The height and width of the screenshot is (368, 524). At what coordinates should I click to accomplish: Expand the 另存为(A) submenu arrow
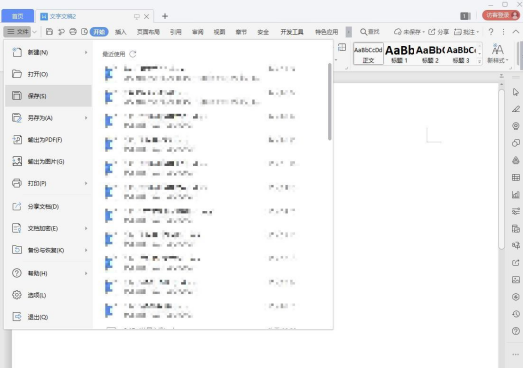point(86,118)
